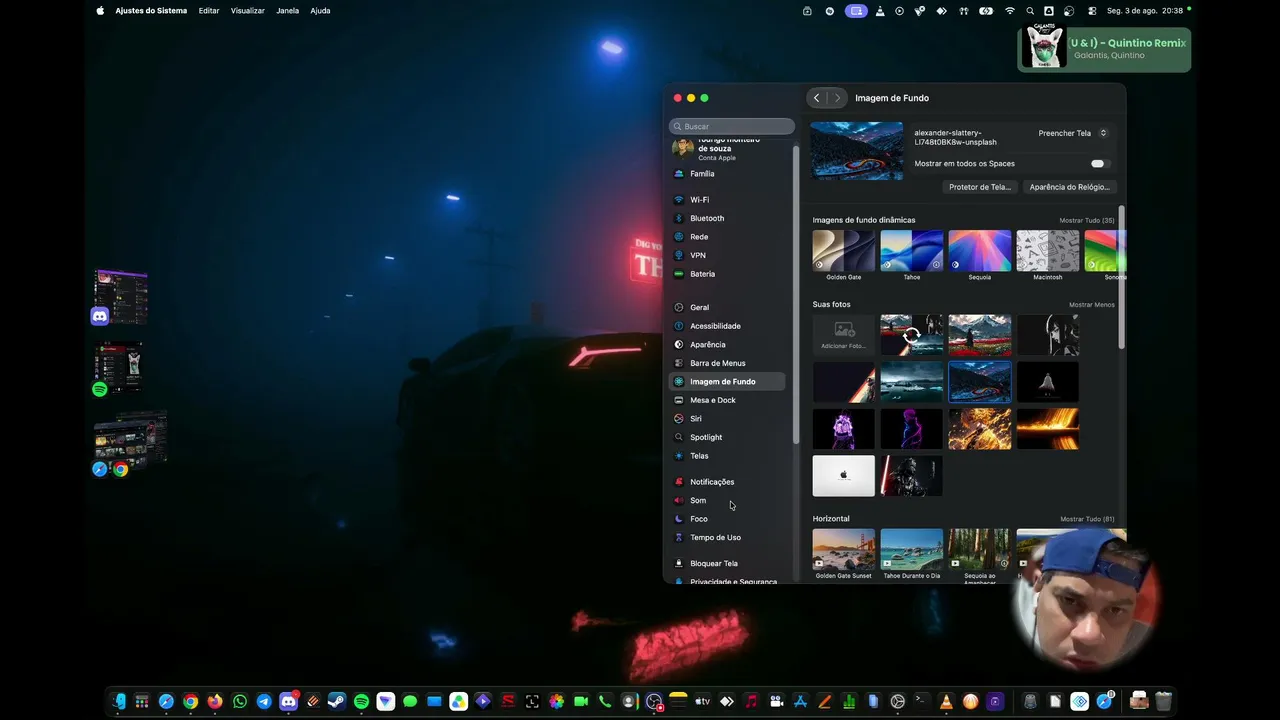Open Firefox from the Dock
Screen dimensions: 1280x720
(x=215, y=702)
